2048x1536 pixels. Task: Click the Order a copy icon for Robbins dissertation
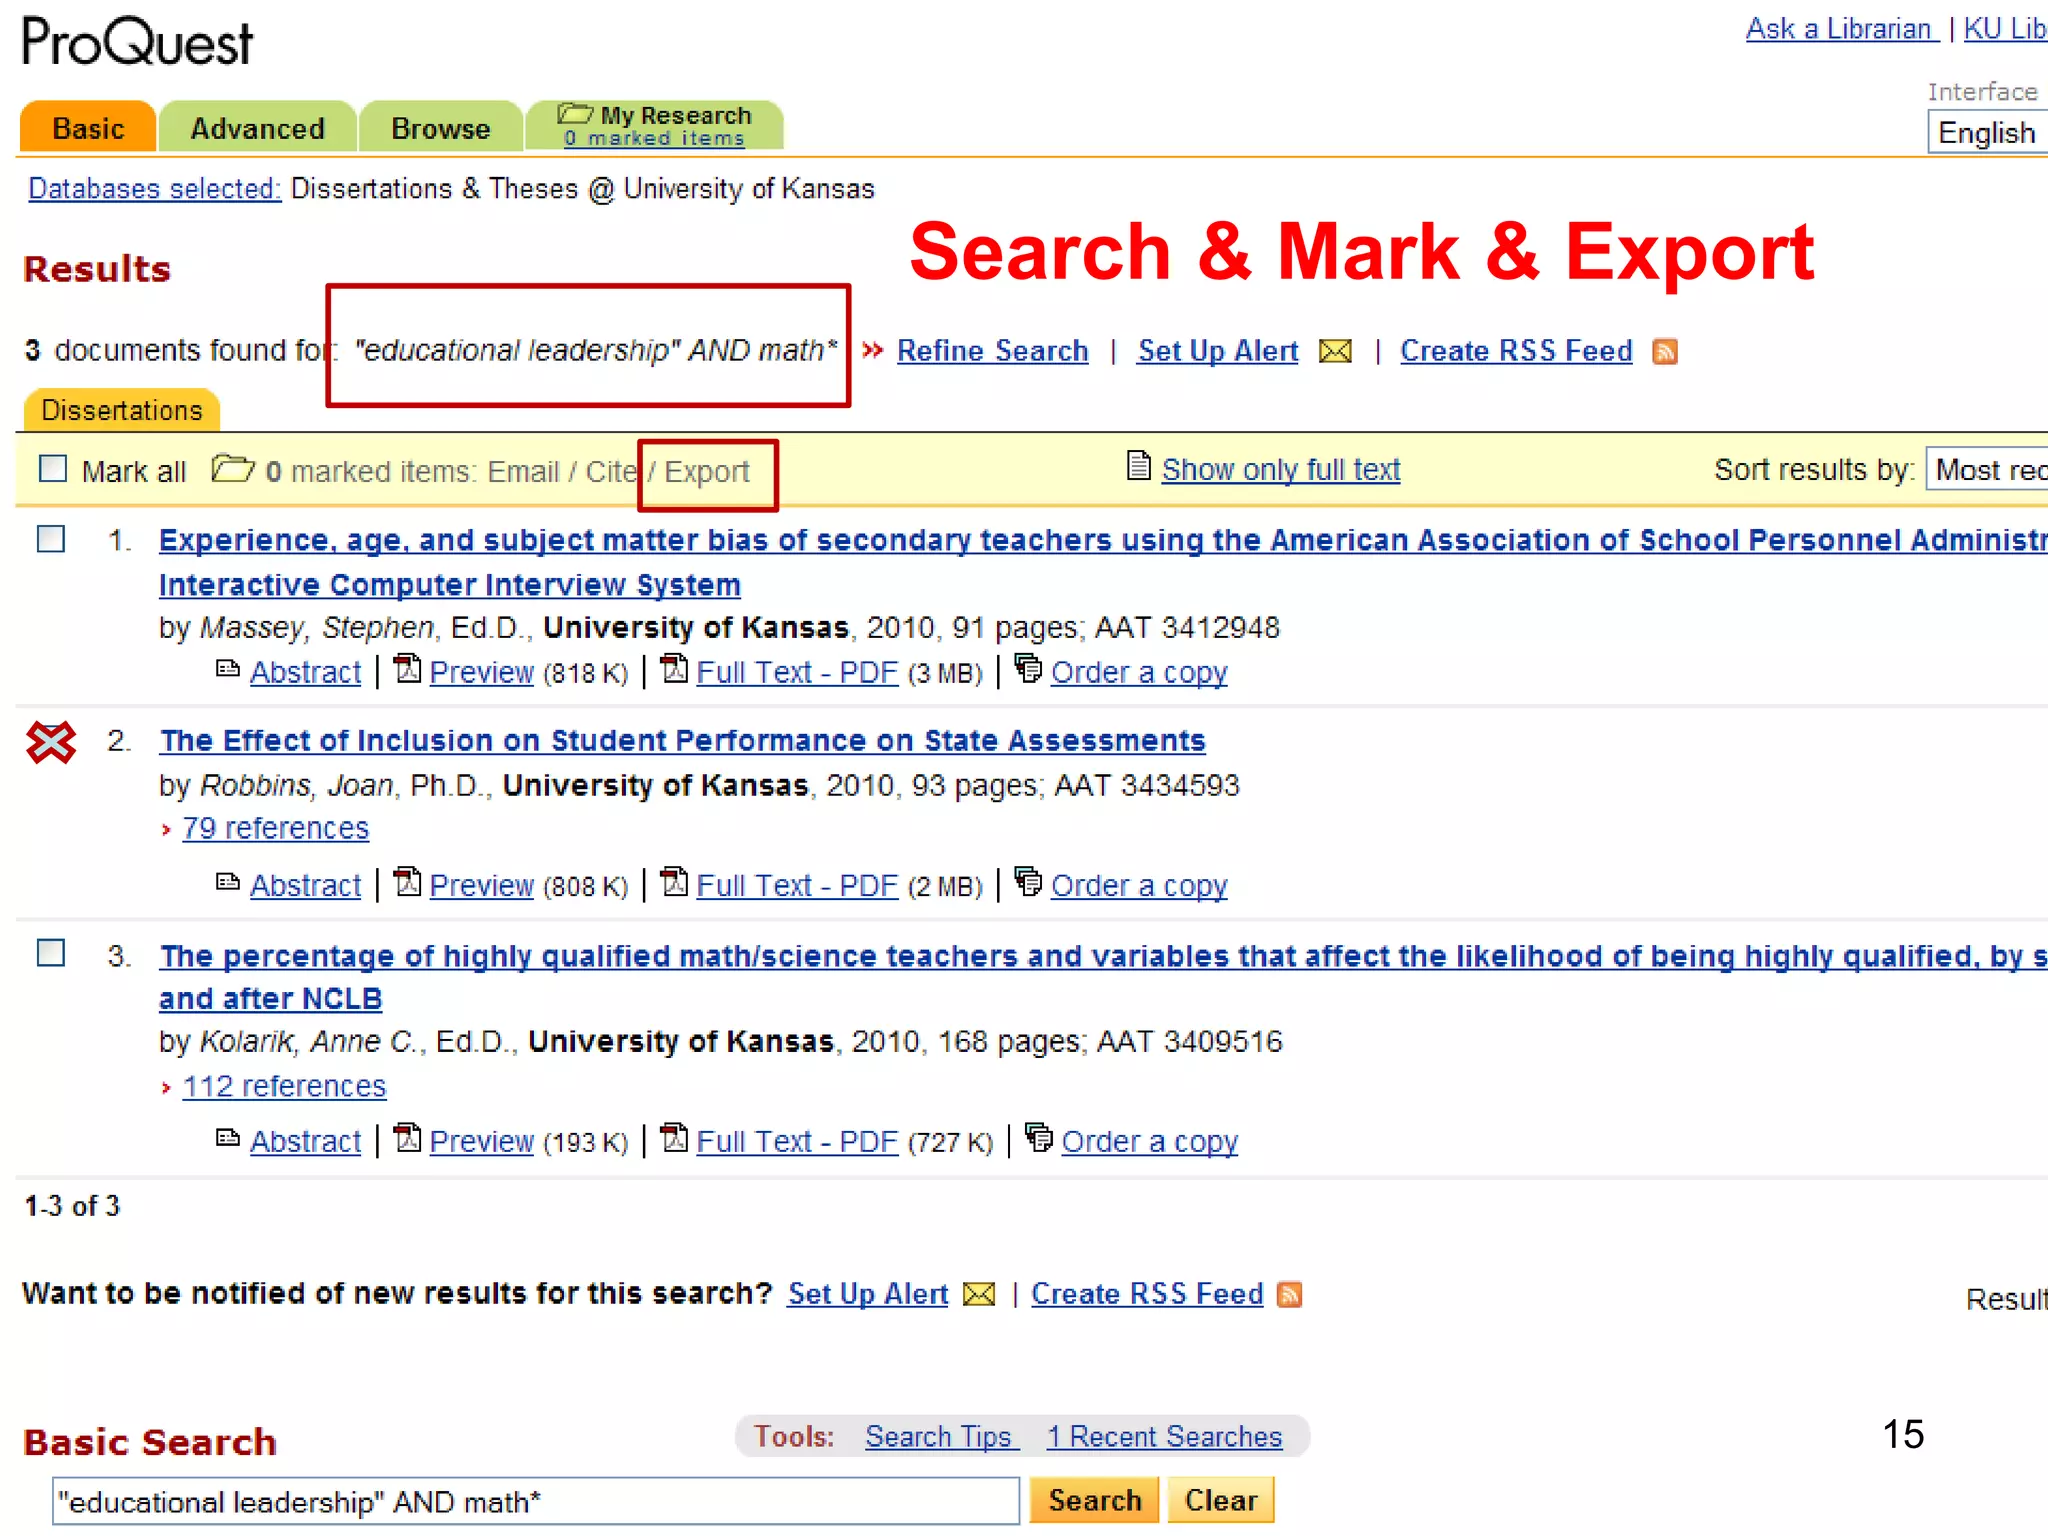tap(1028, 880)
